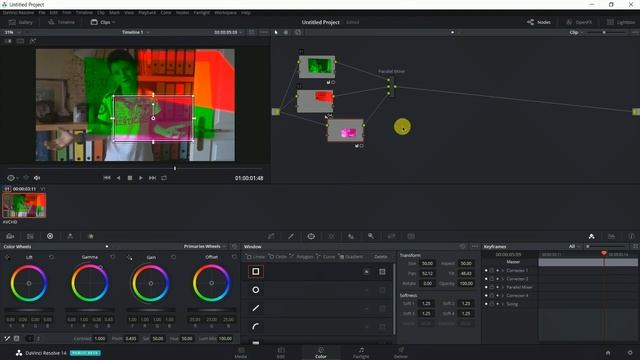The image size is (640, 360).
Task: Reset the Gain color wheel
Action: click(173, 257)
